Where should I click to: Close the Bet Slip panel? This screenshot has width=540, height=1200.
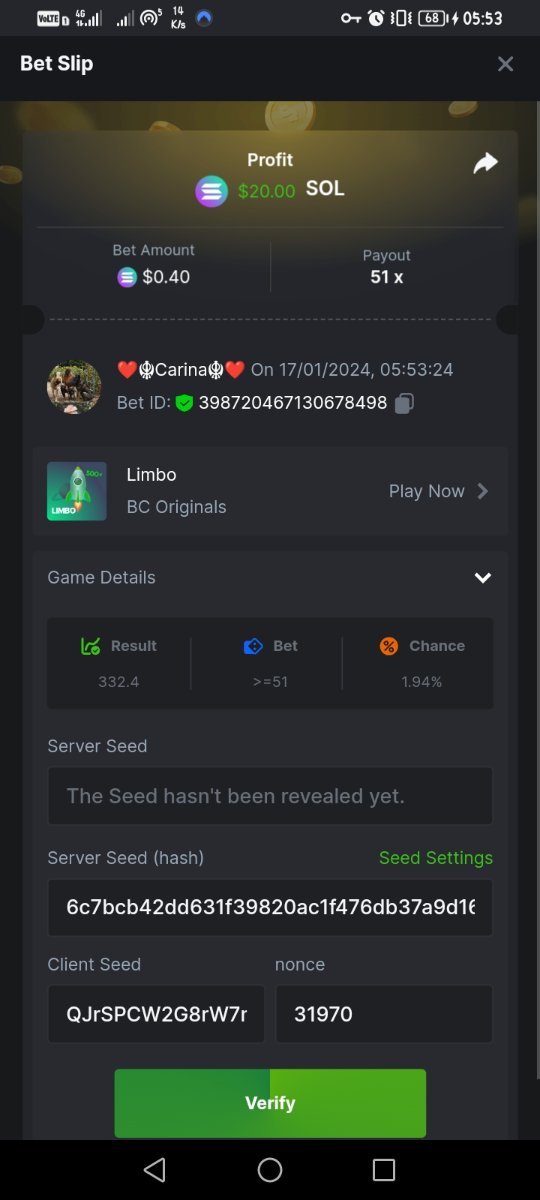tap(505, 64)
